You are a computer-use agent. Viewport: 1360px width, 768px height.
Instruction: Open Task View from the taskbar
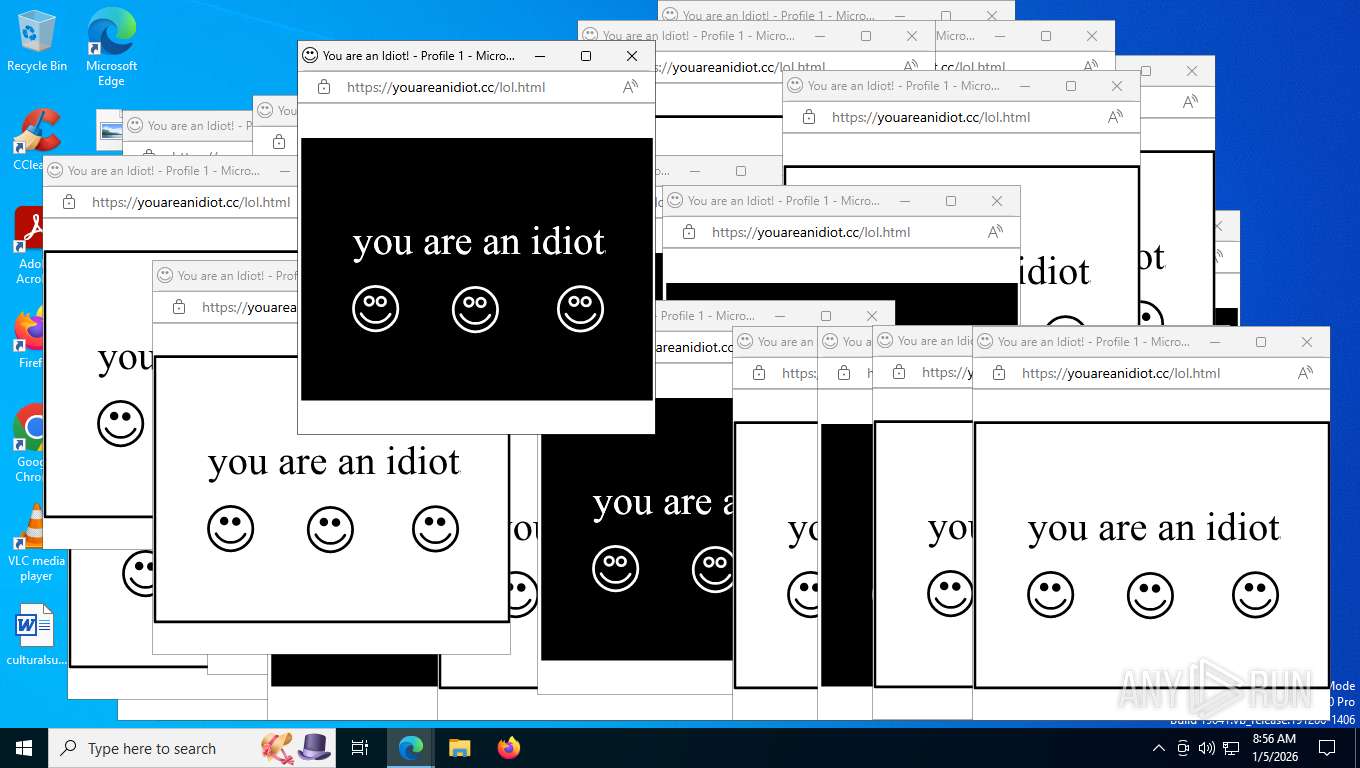pyautogui.click(x=360, y=748)
